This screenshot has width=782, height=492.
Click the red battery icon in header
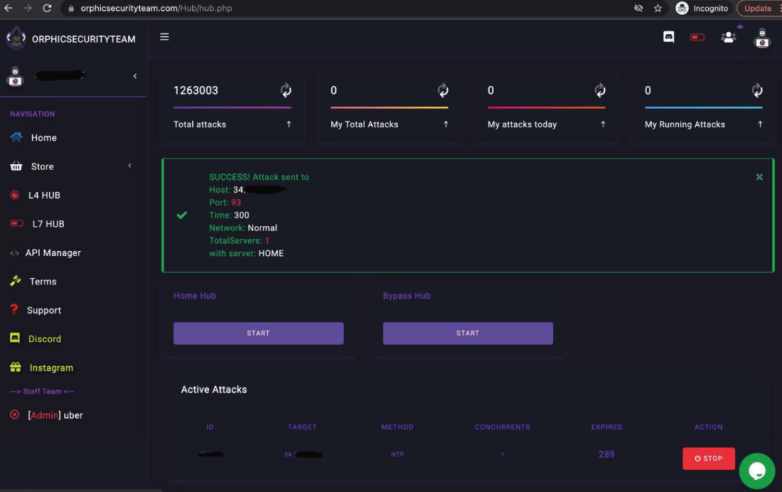click(x=697, y=37)
